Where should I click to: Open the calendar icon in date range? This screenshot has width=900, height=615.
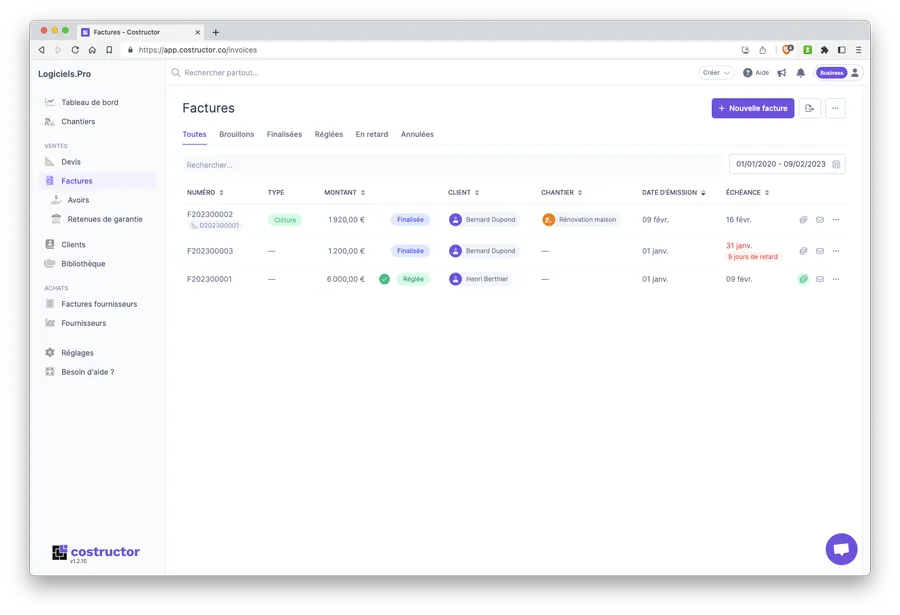click(836, 164)
